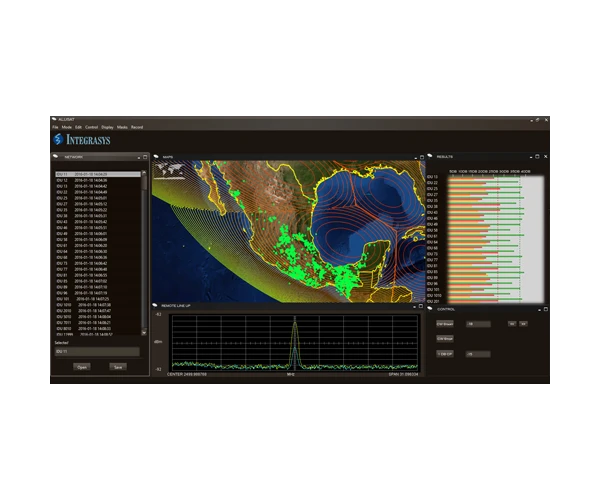Click the IDU 61 label in Results chart
Image resolution: width=600 pixels, height=500 pixels.
pos(432,236)
